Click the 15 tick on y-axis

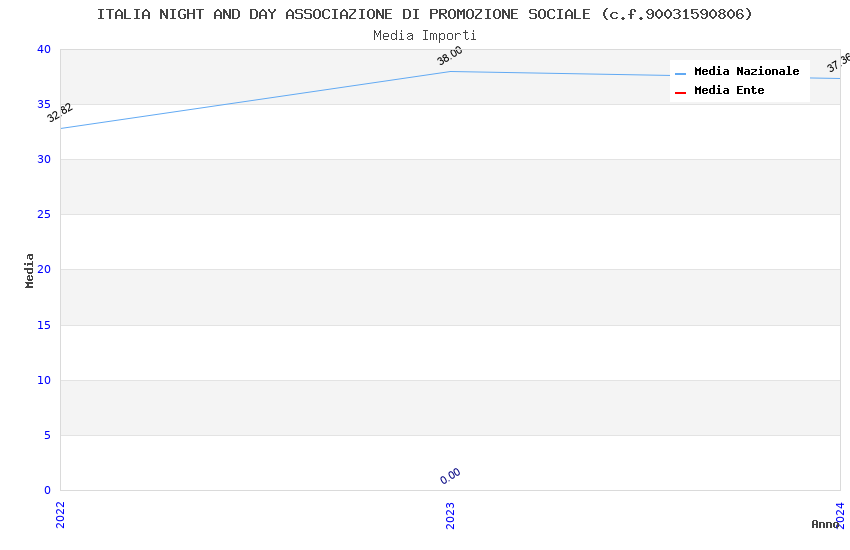coord(43,325)
